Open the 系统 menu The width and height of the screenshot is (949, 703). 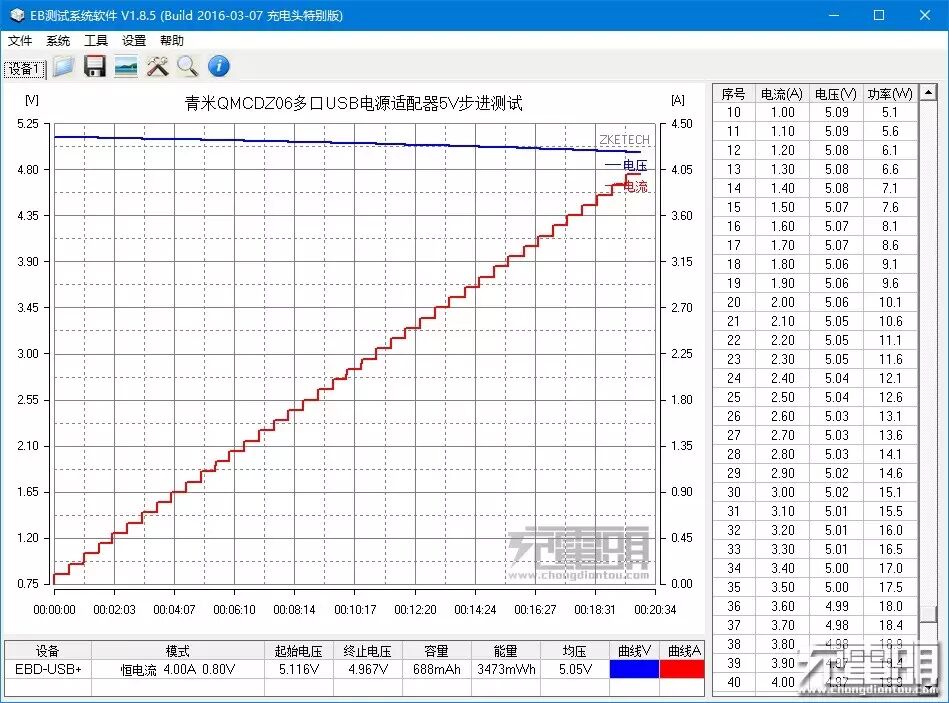(58, 41)
